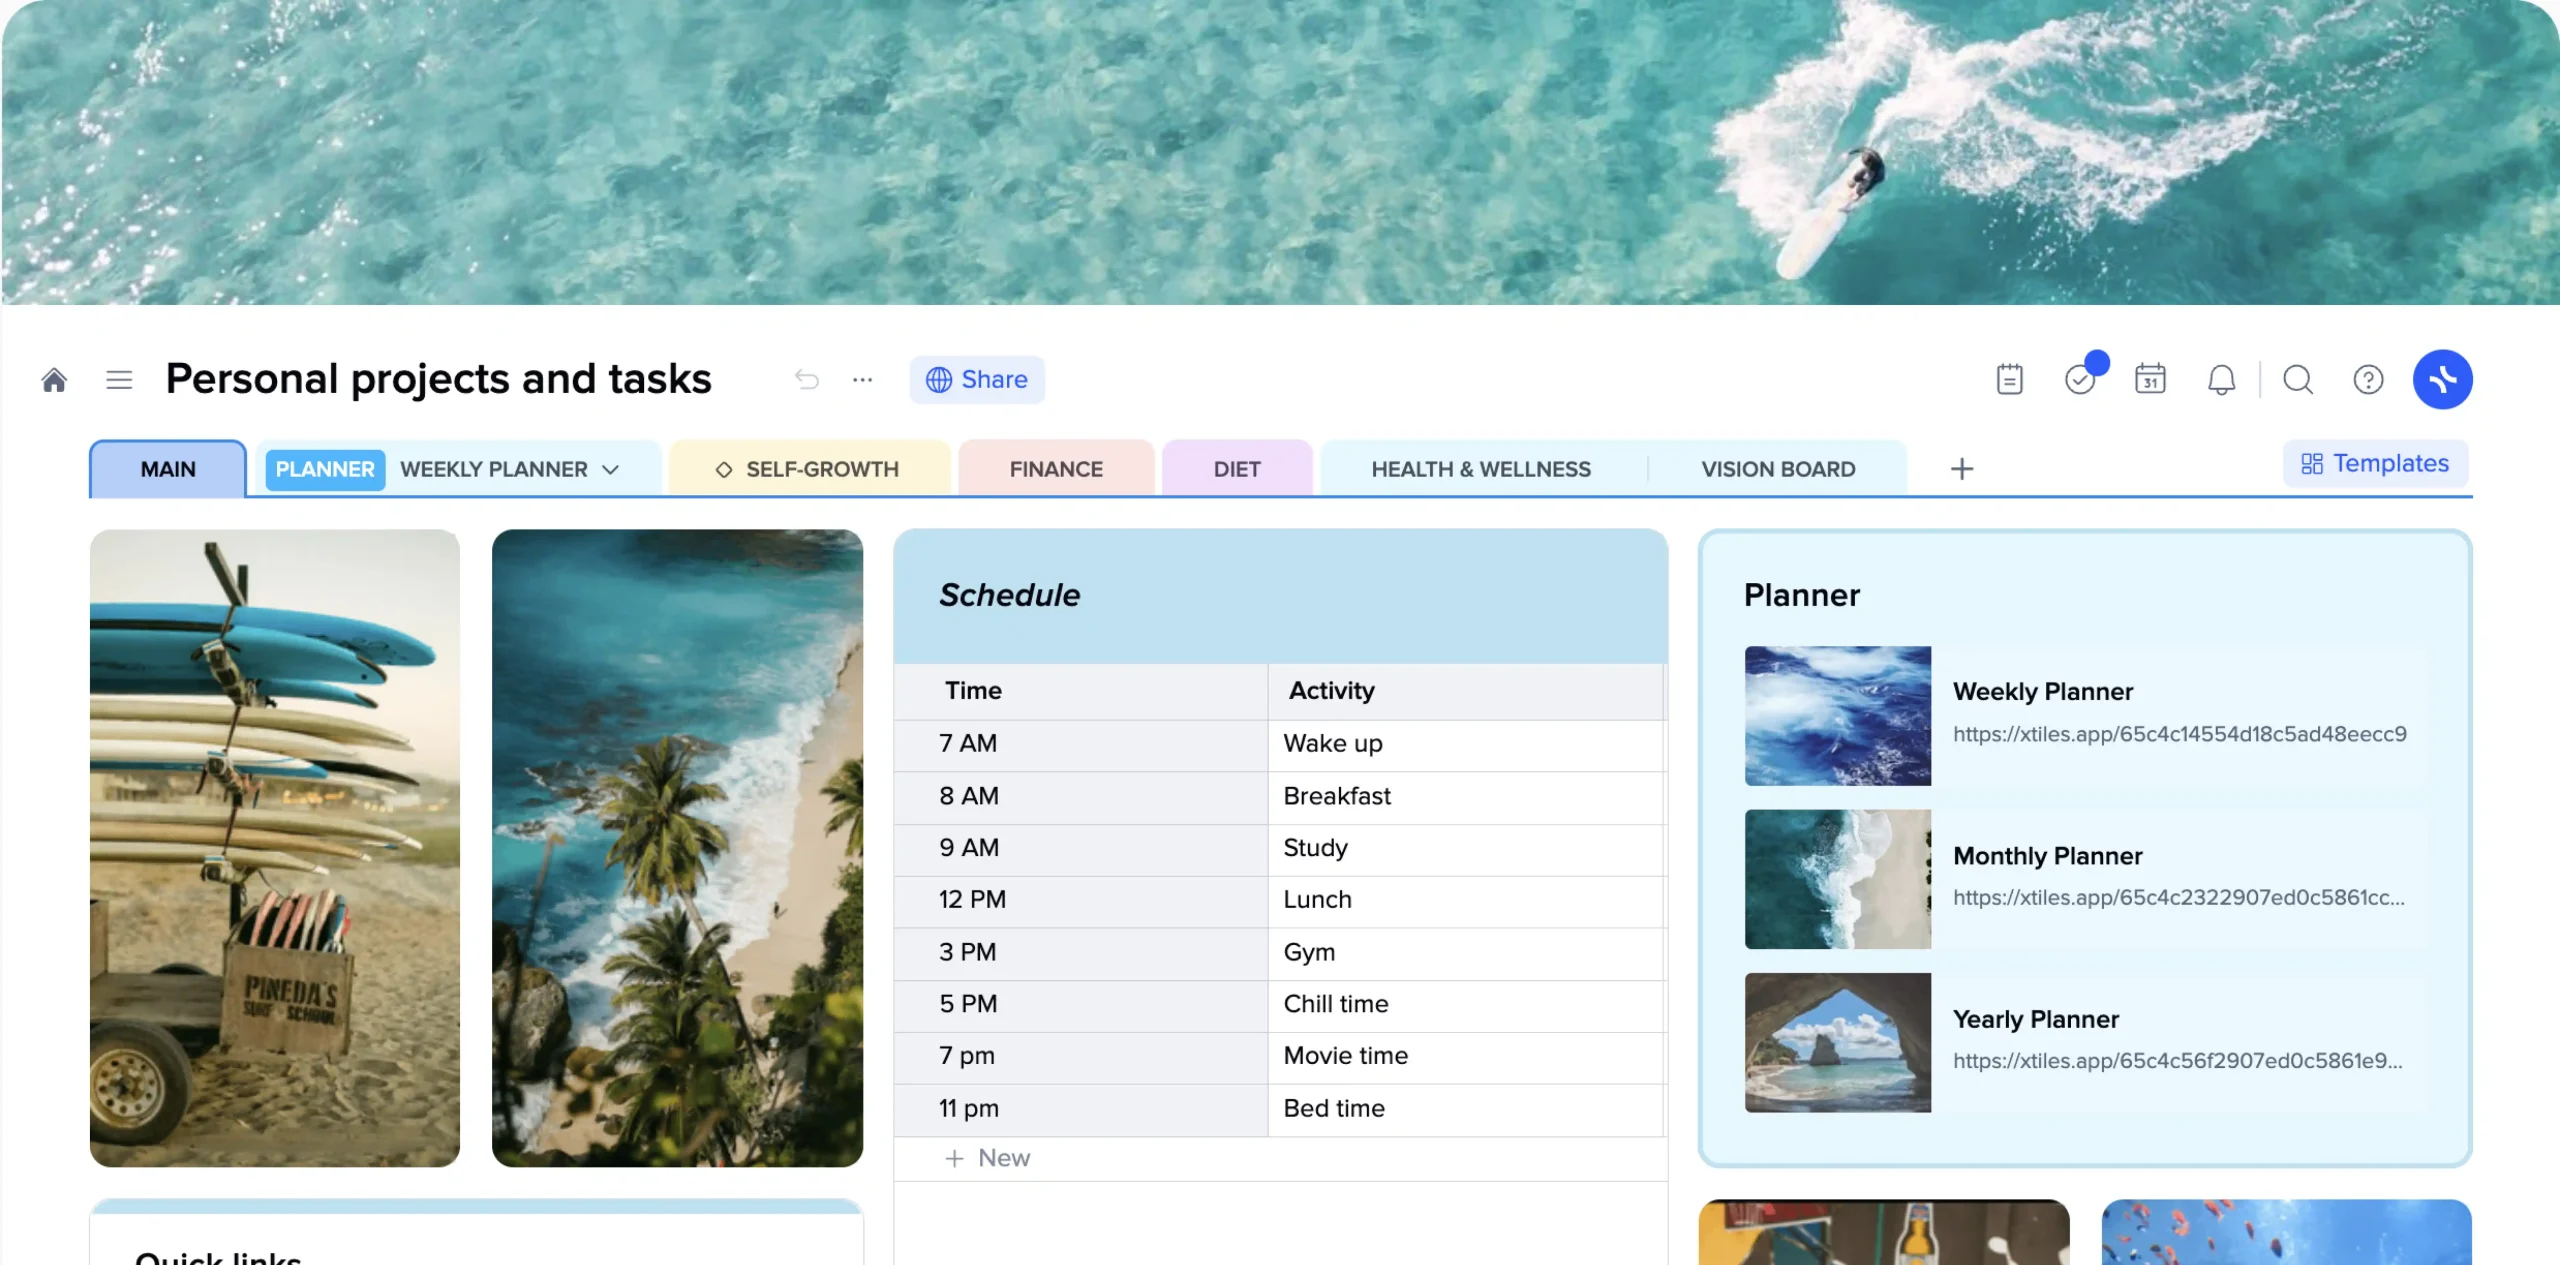
Task: Open the search icon in top bar
Action: [x=2296, y=379]
